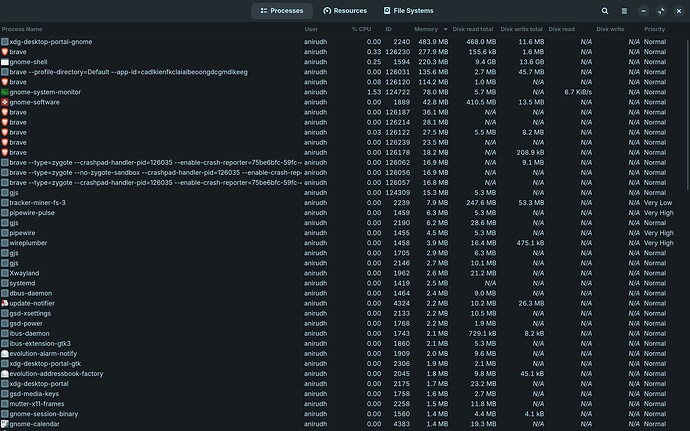Click the gnome-system-monitor icon
The height and width of the screenshot is (431, 690).
point(5,92)
